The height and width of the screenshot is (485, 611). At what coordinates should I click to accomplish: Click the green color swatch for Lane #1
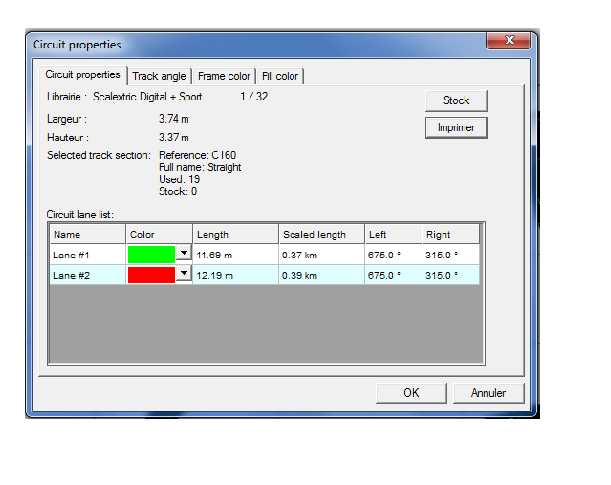click(151, 254)
